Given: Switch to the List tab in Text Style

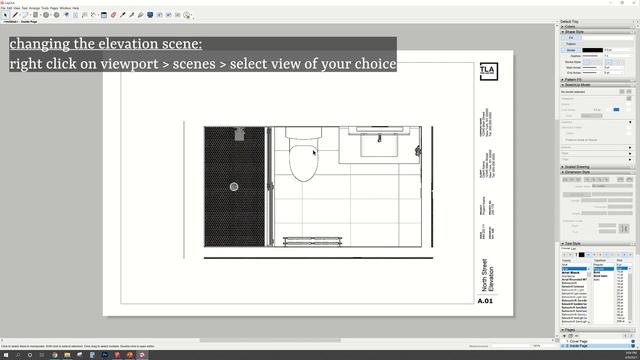Looking at the screenshot, I should (573, 249).
